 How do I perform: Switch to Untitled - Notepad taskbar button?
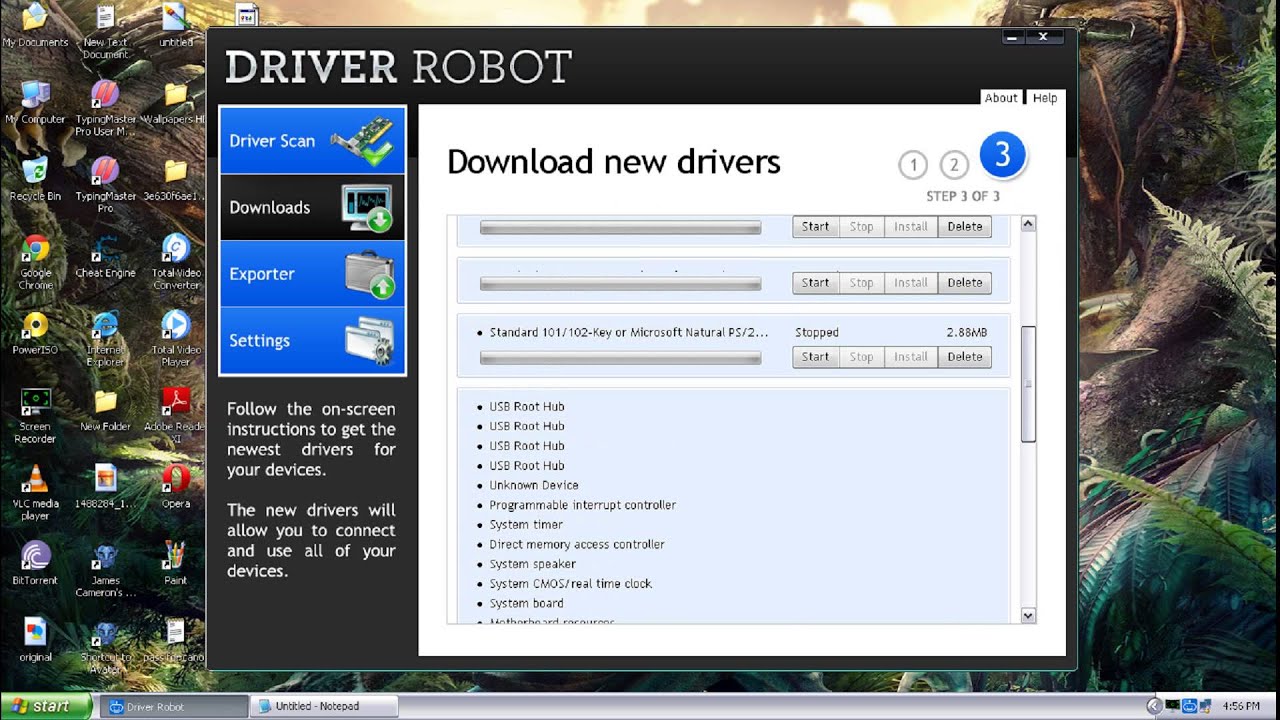[x=323, y=706]
